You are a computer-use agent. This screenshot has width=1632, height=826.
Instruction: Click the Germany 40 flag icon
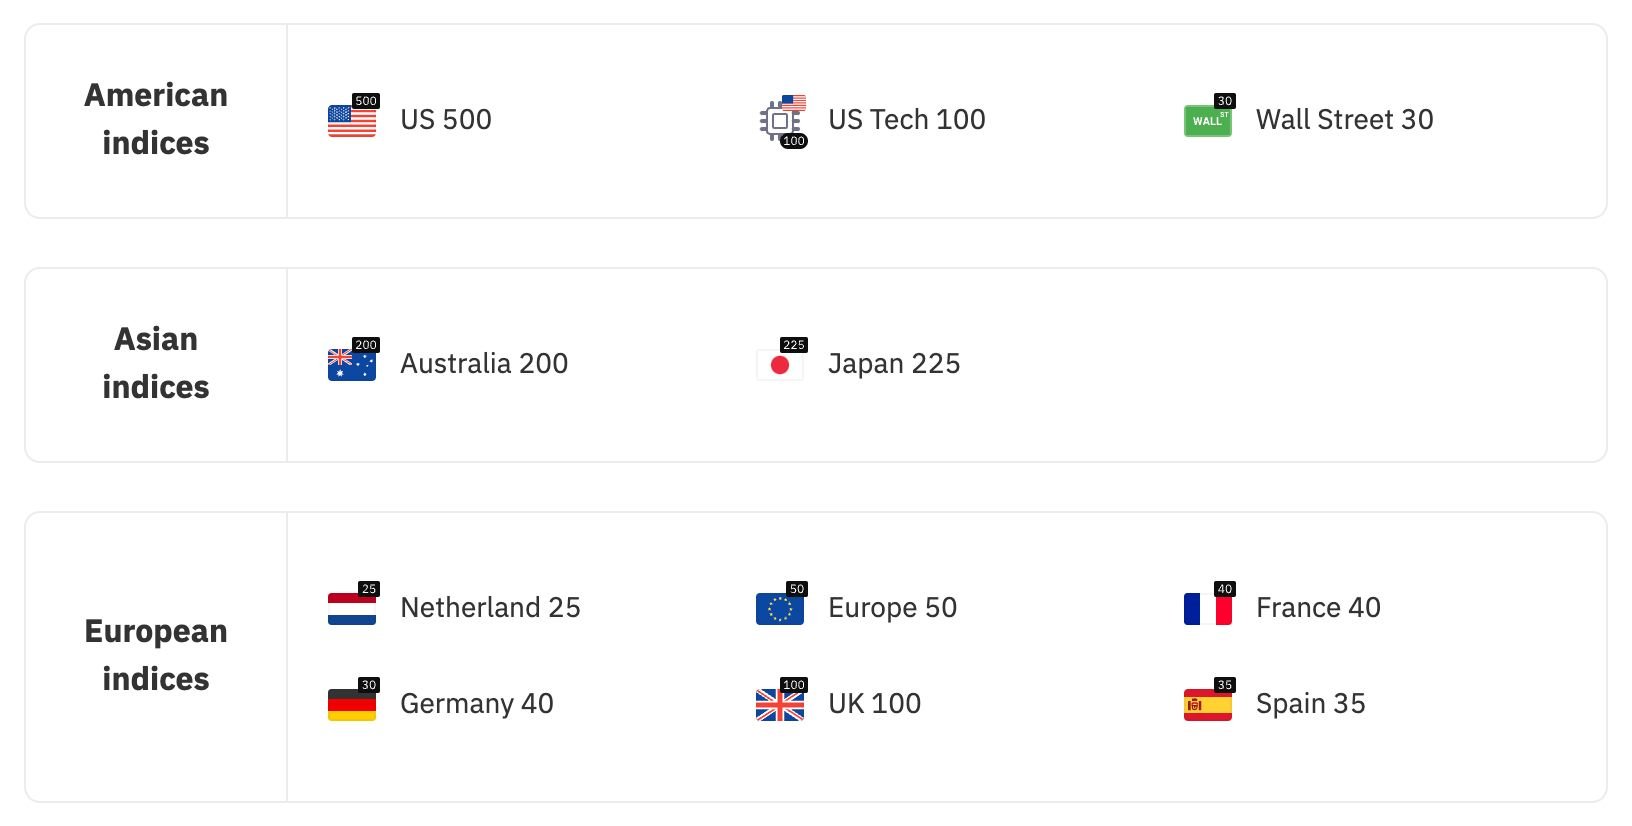352,704
